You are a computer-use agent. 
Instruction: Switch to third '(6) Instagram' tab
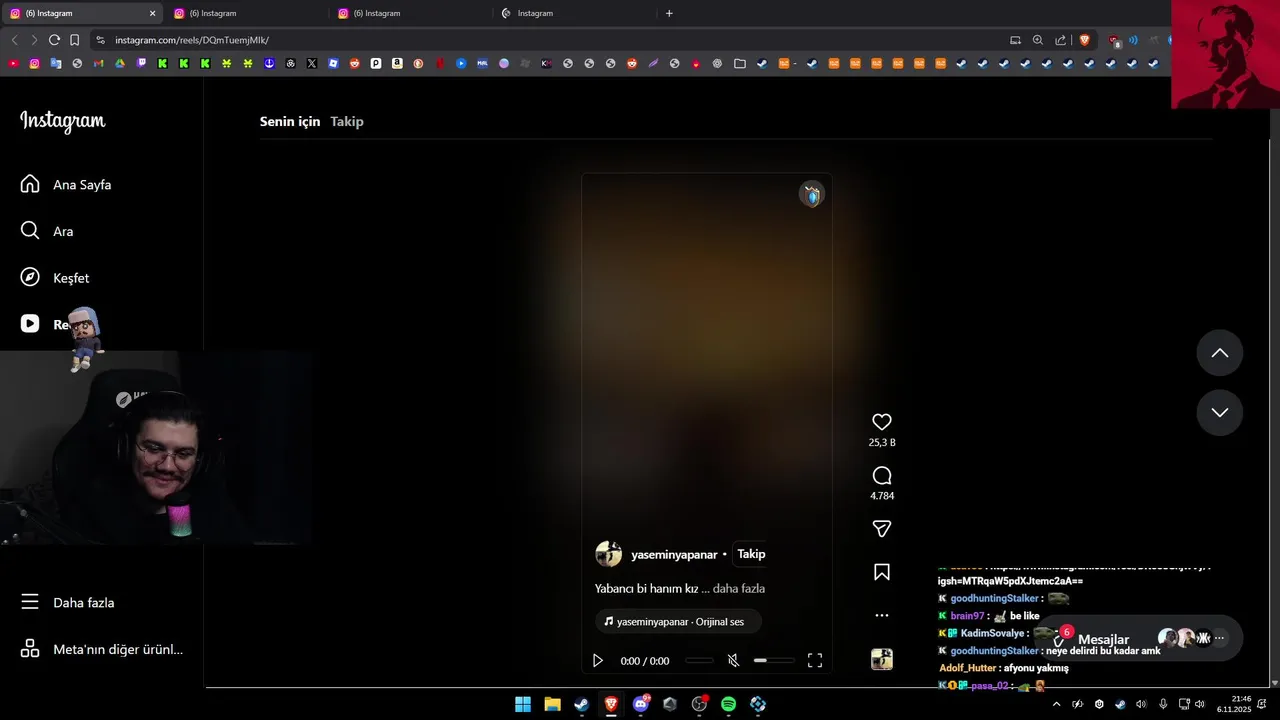pos(409,13)
